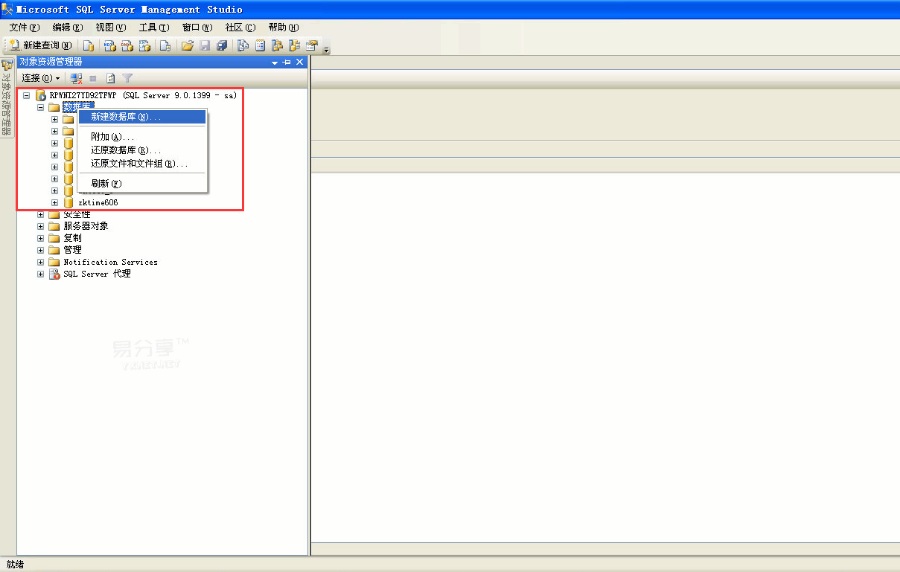
Task: Expand the 复制 folder
Action: click(x=40, y=238)
